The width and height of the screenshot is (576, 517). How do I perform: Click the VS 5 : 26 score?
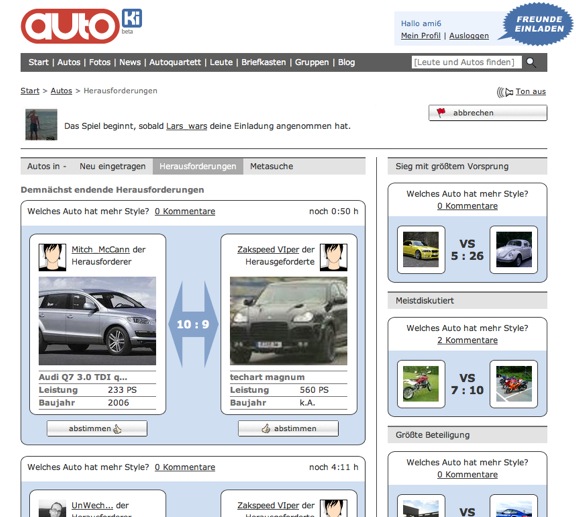click(x=467, y=250)
